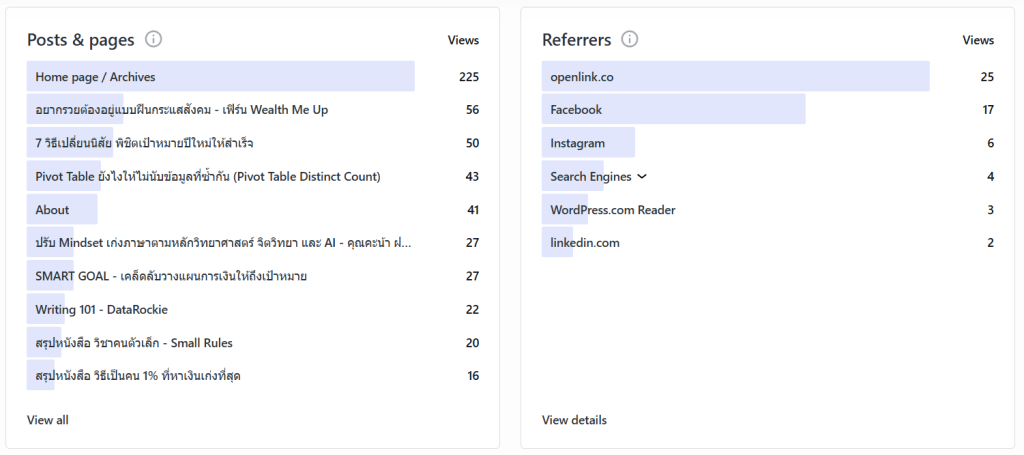The height and width of the screenshot is (455, 1024).
Task: Expand the Search Engines referrer row
Action: [642, 177]
